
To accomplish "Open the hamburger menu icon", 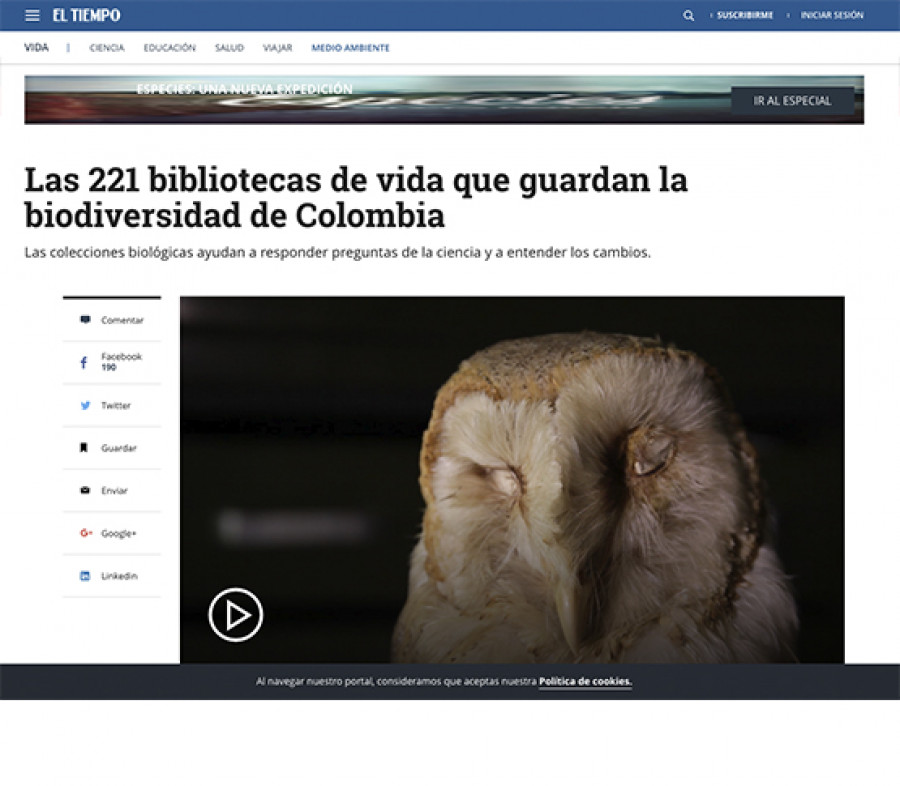I will click(x=32, y=16).
